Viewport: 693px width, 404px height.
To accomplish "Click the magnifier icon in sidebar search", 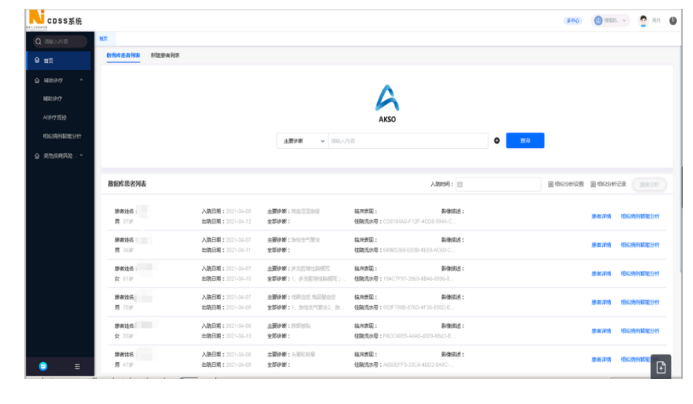I will click(38, 42).
